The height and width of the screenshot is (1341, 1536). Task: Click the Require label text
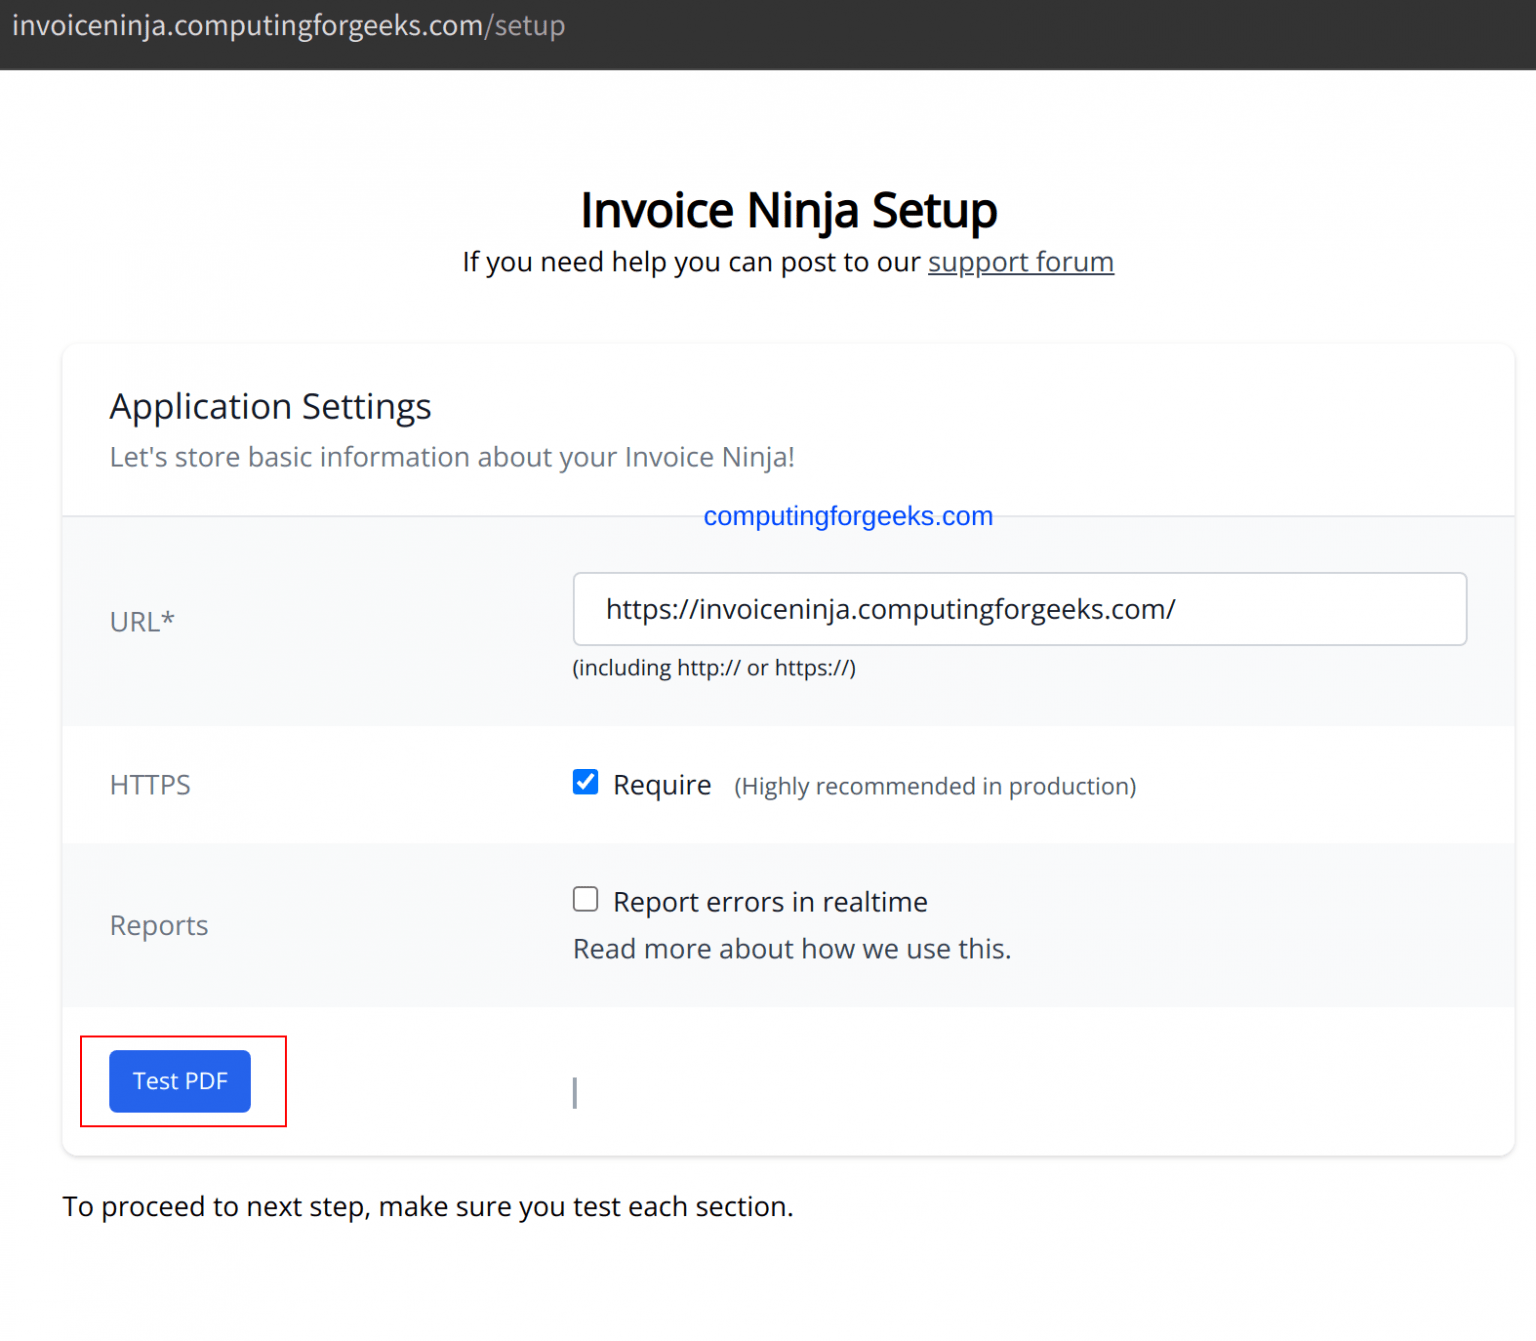pyautogui.click(x=662, y=785)
